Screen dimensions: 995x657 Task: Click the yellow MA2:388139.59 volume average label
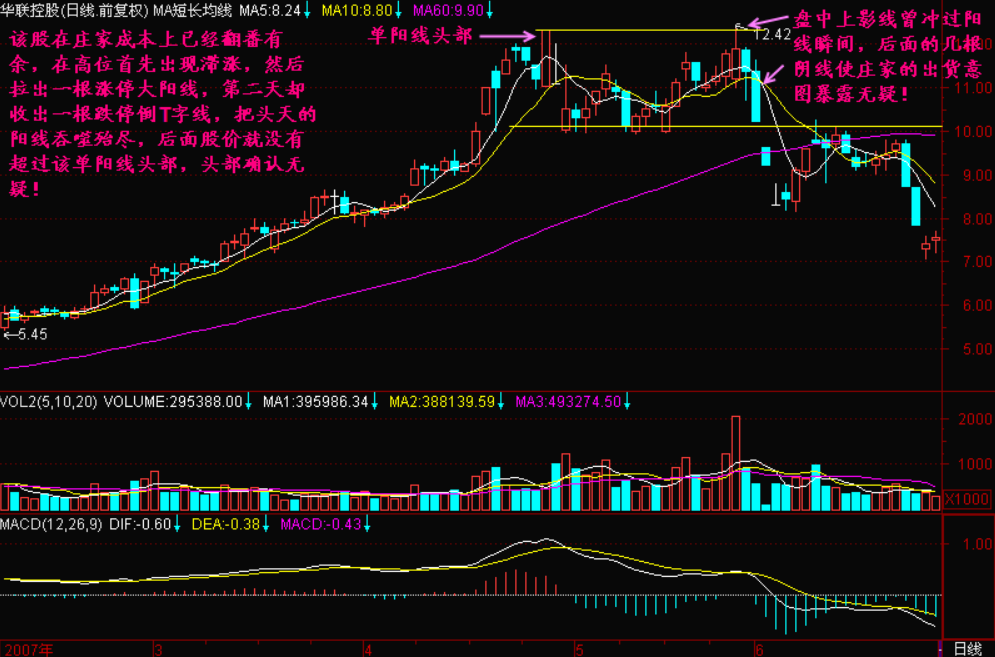[442, 402]
